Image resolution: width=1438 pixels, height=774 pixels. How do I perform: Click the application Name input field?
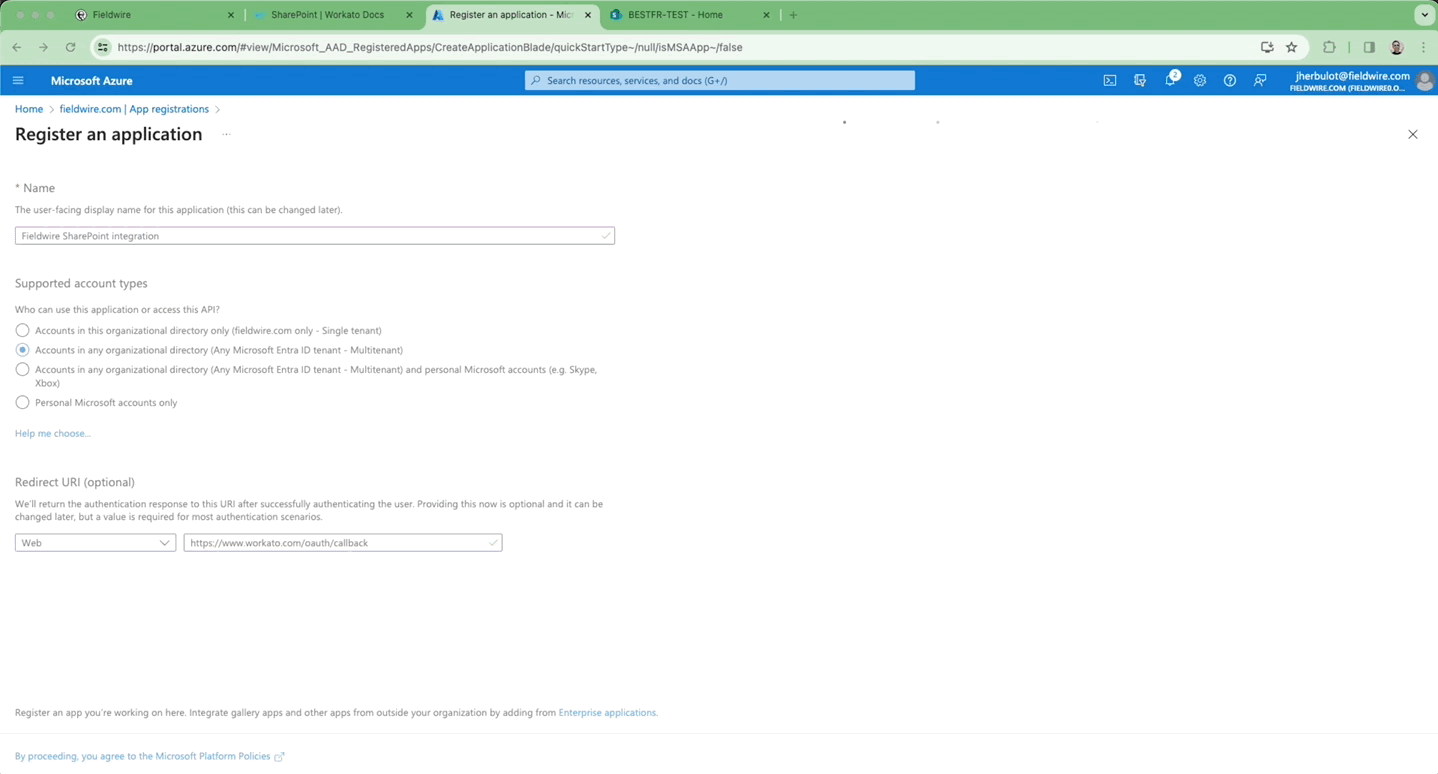click(314, 235)
